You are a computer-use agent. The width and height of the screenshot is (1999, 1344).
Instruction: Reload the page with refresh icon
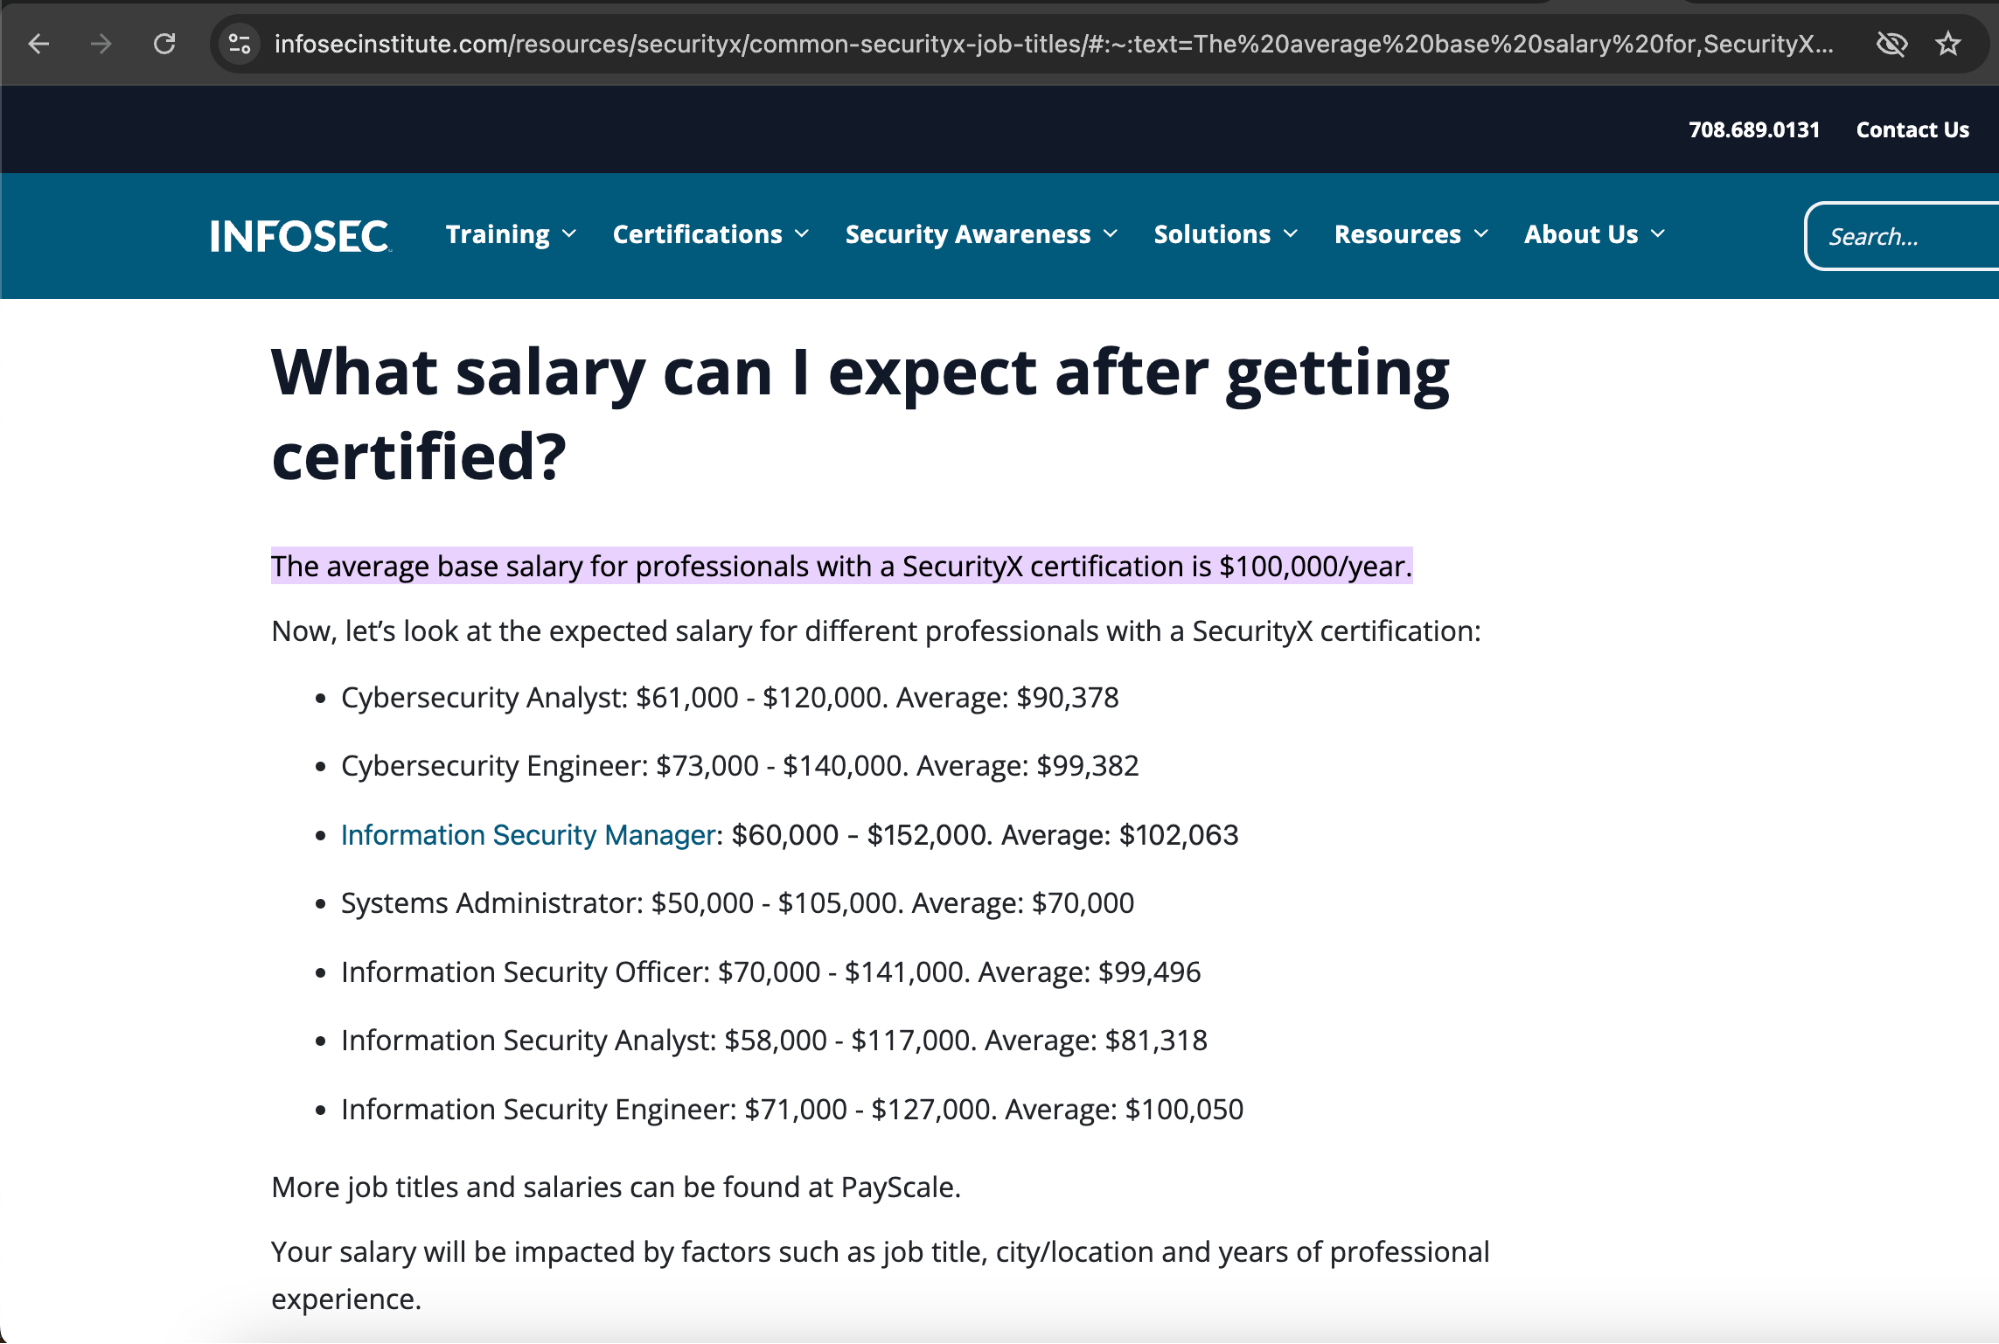(165, 44)
